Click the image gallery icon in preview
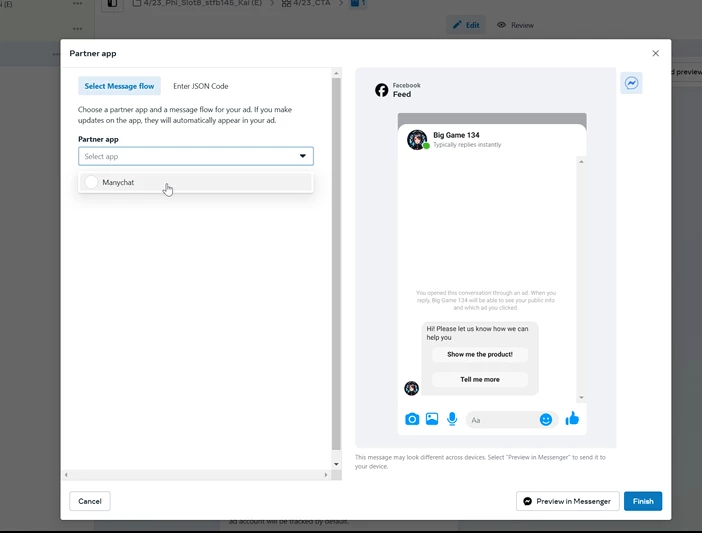The image size is (702, 533). (432, 419)
